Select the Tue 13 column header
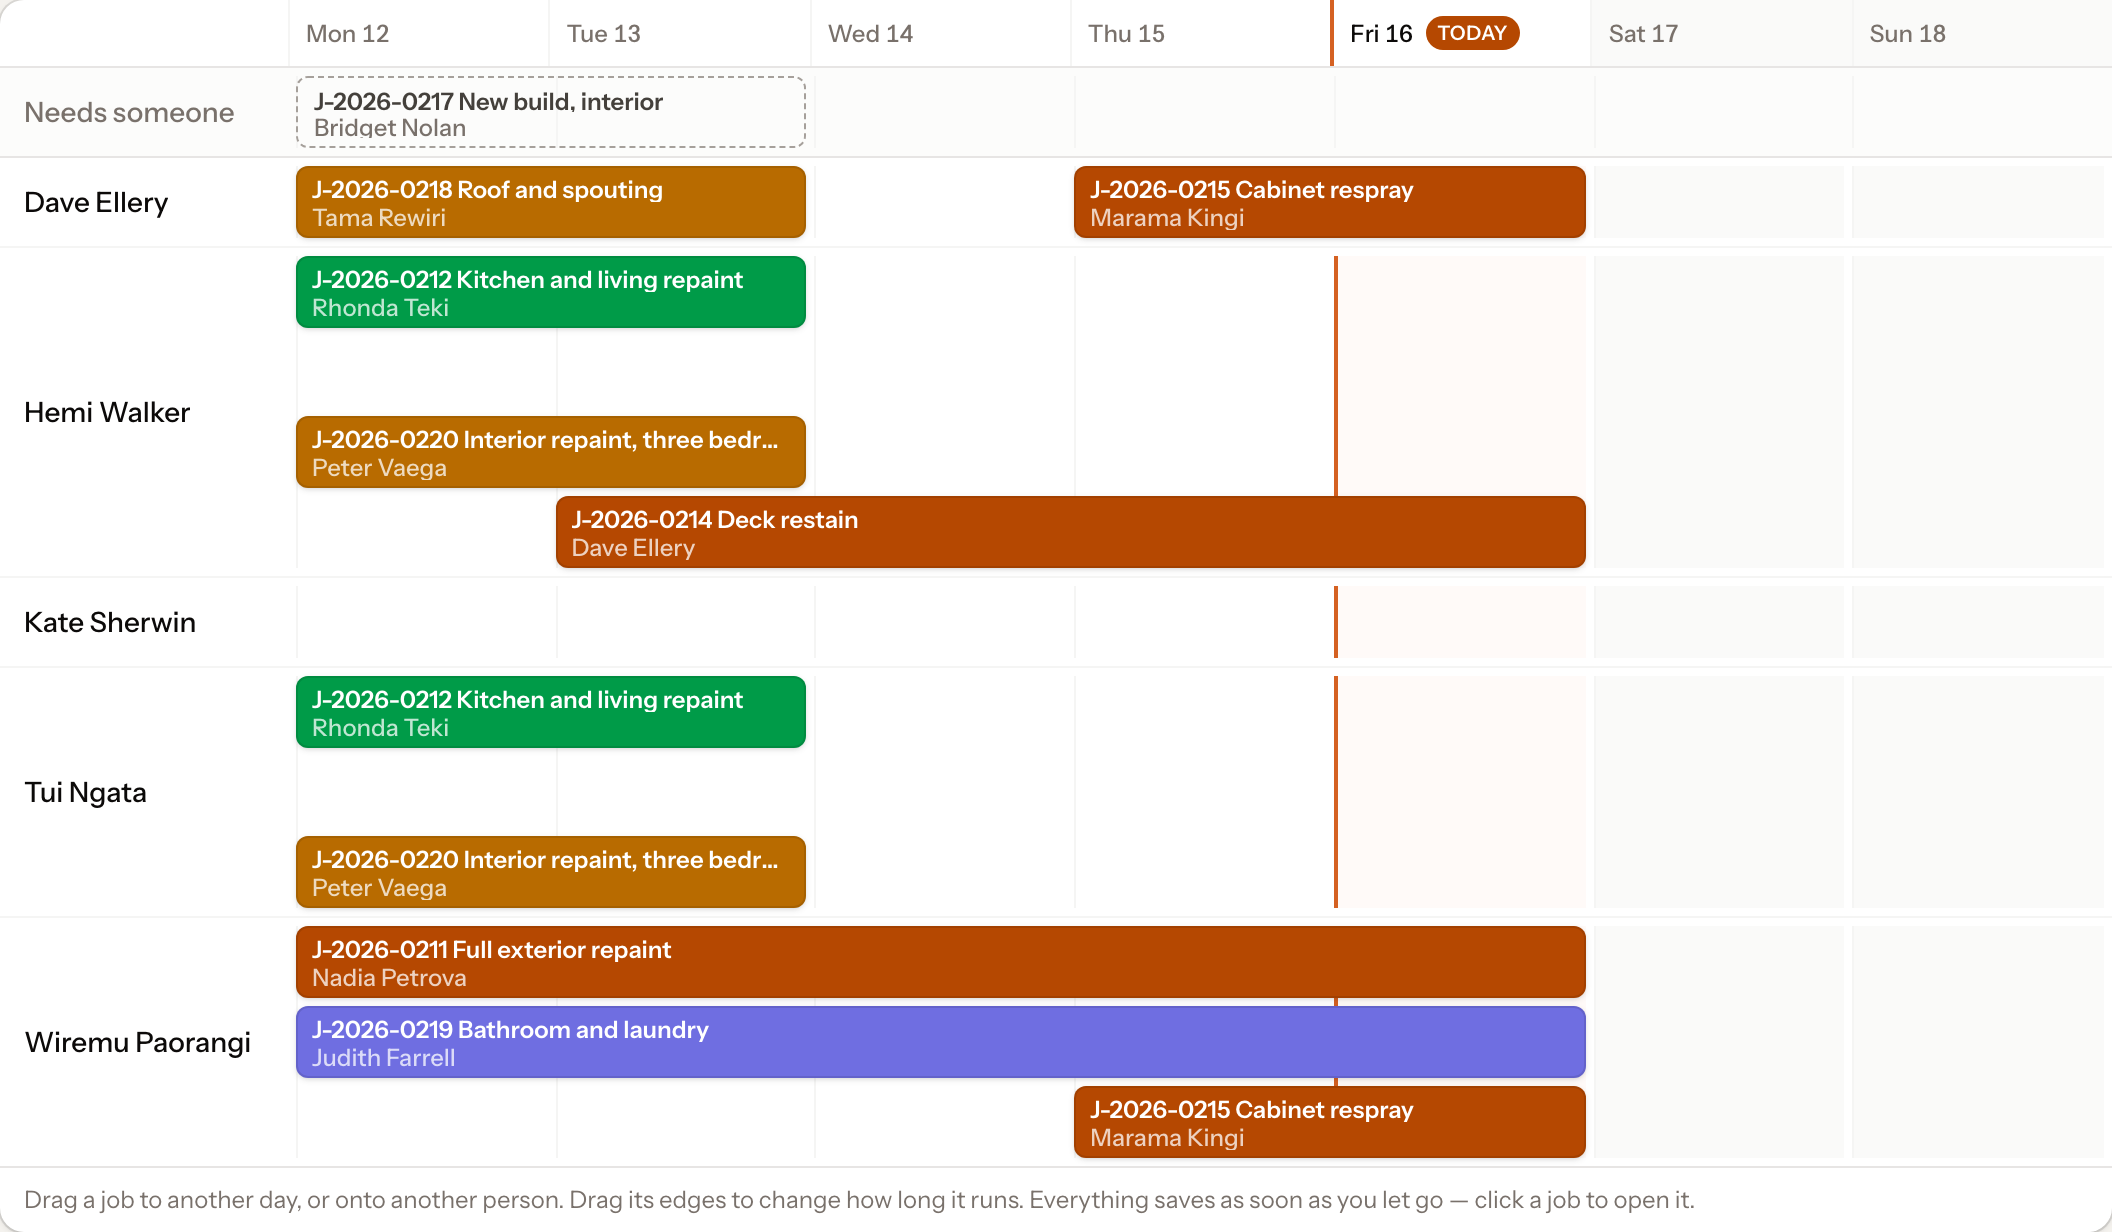The width and height of the screenshot is (2112, 1232). (679, 34)
